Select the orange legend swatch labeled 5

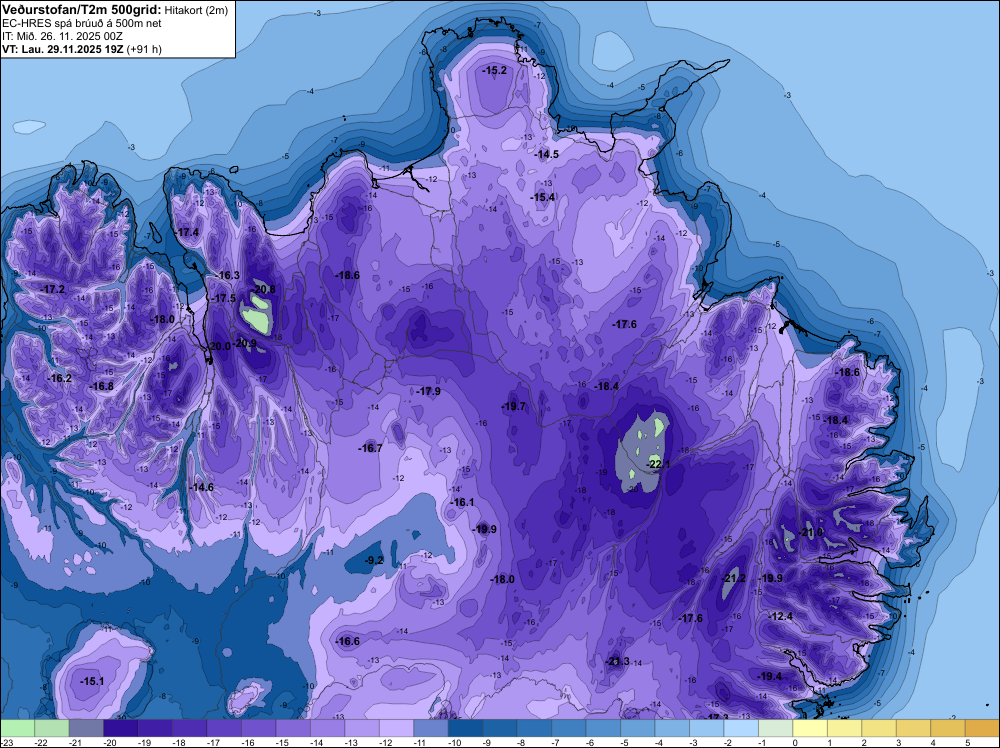(x=982, y=728)
